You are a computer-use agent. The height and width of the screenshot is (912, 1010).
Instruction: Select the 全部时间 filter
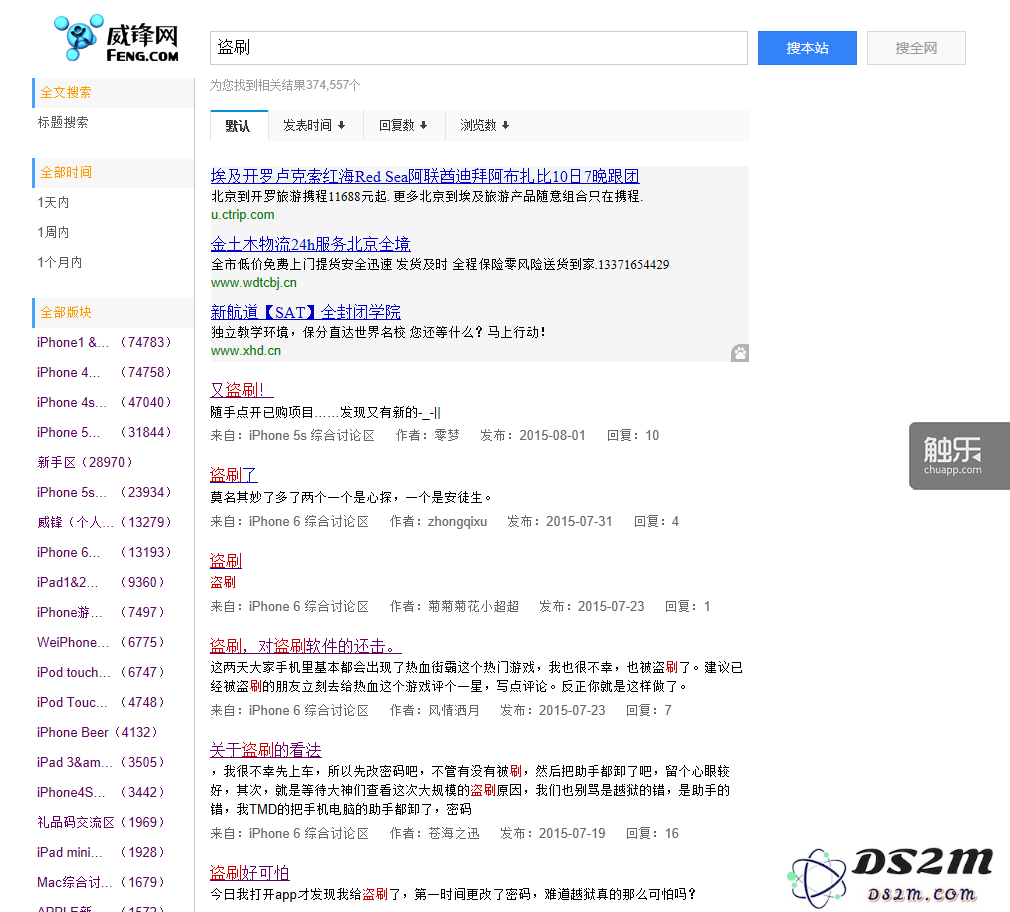(x=66, y=173)
